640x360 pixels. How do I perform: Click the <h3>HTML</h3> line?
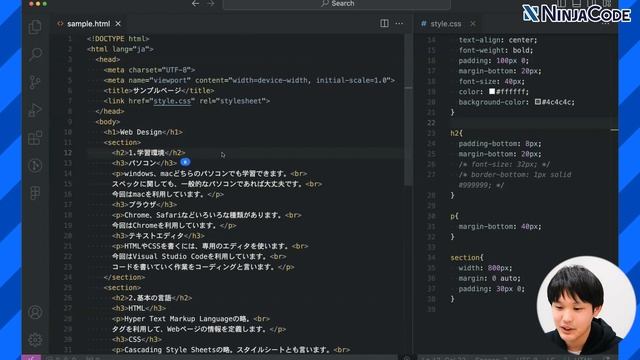(x=139, y=308)
